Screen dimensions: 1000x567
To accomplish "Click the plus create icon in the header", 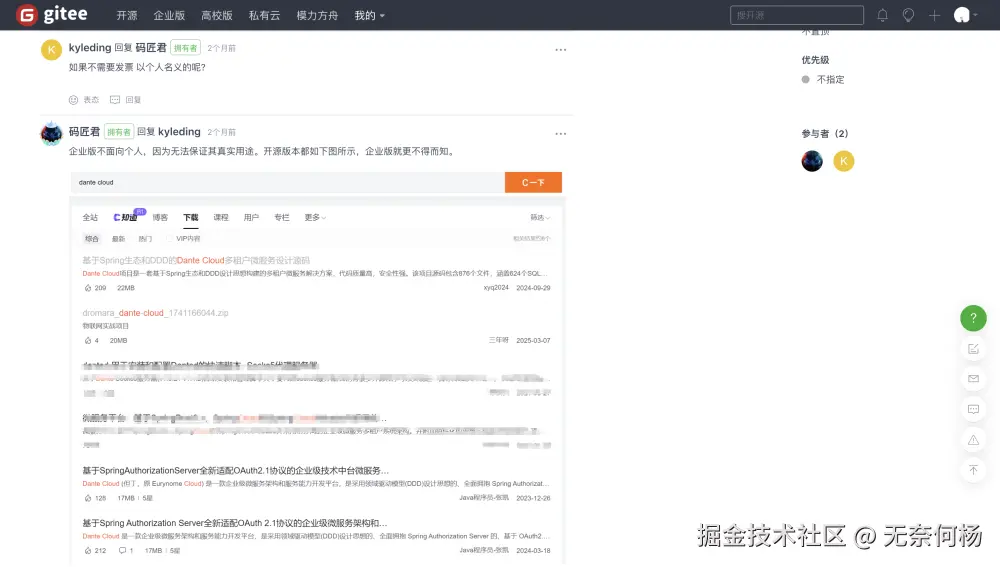I will click(934, 15).
